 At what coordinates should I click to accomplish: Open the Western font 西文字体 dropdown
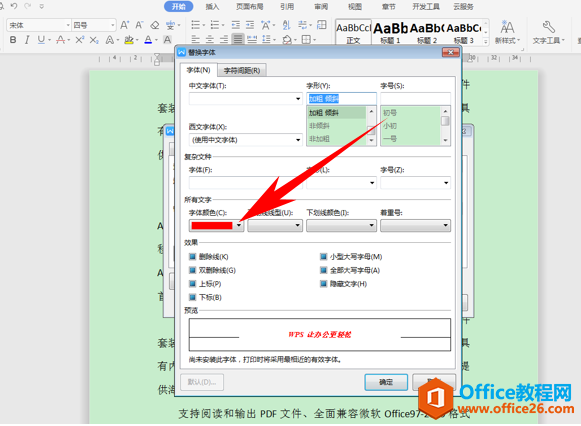[298, 140]
